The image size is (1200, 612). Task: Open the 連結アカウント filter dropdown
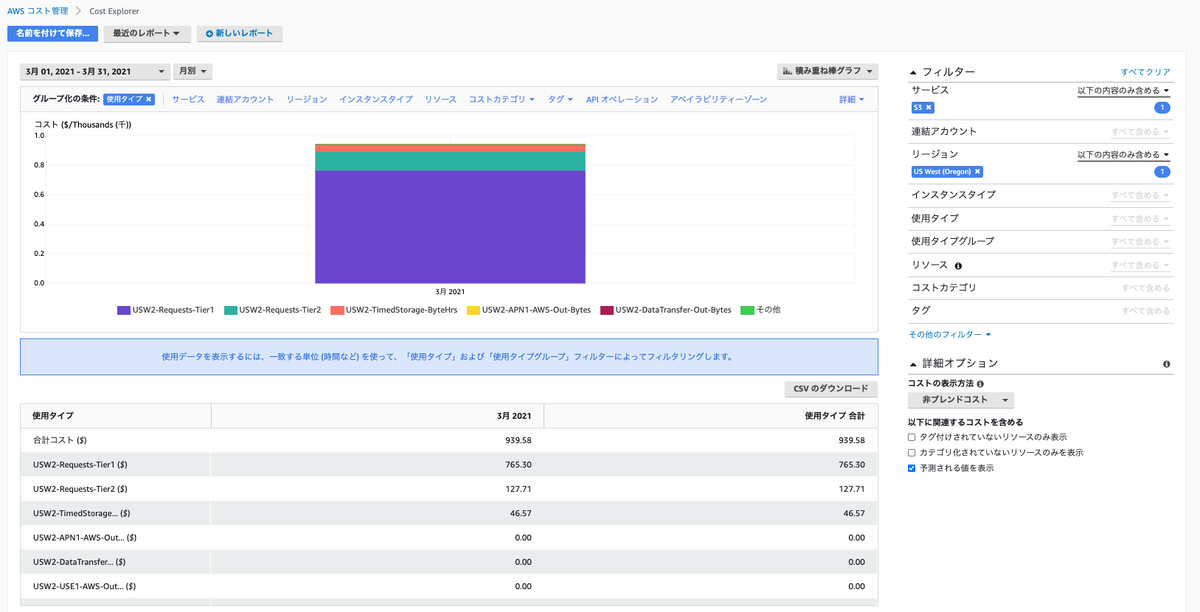(x=1140, y=132)
